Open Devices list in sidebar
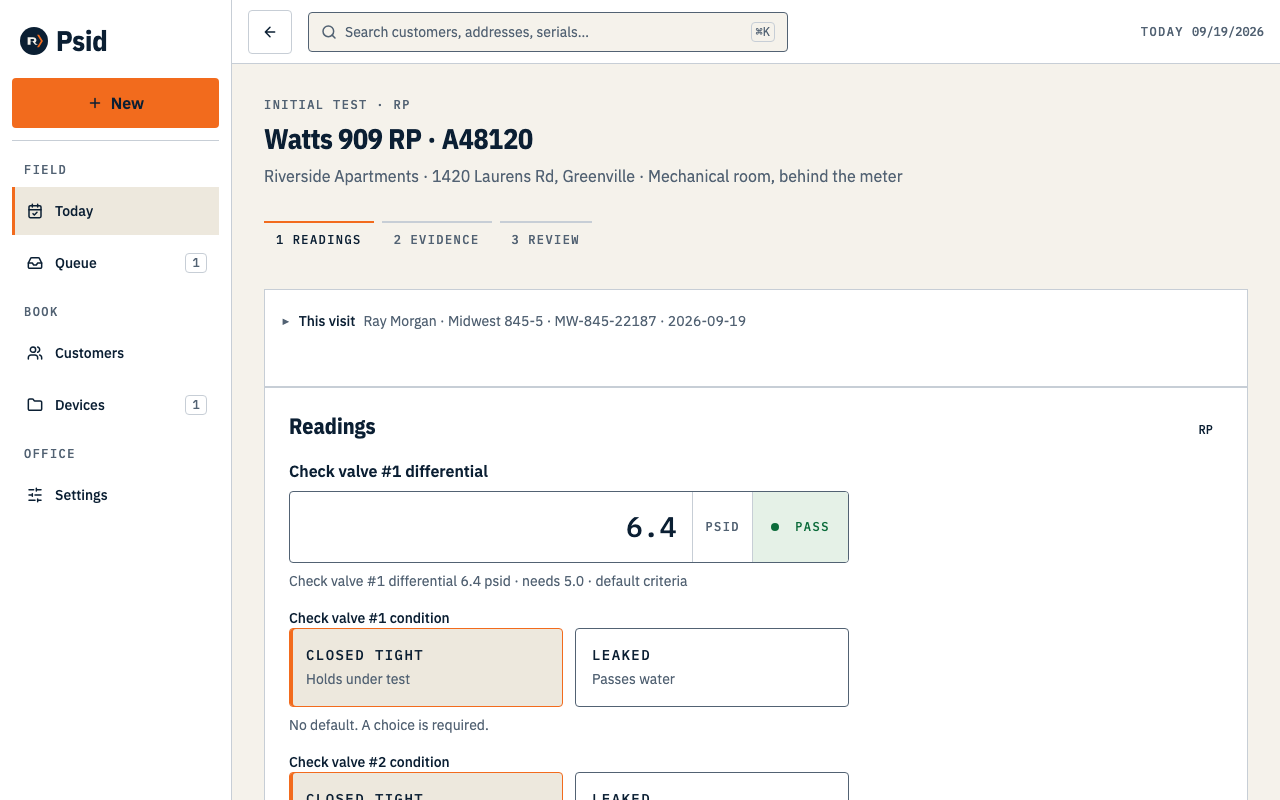Viewport: 1280px width, 800px height. tap(115, 405)
